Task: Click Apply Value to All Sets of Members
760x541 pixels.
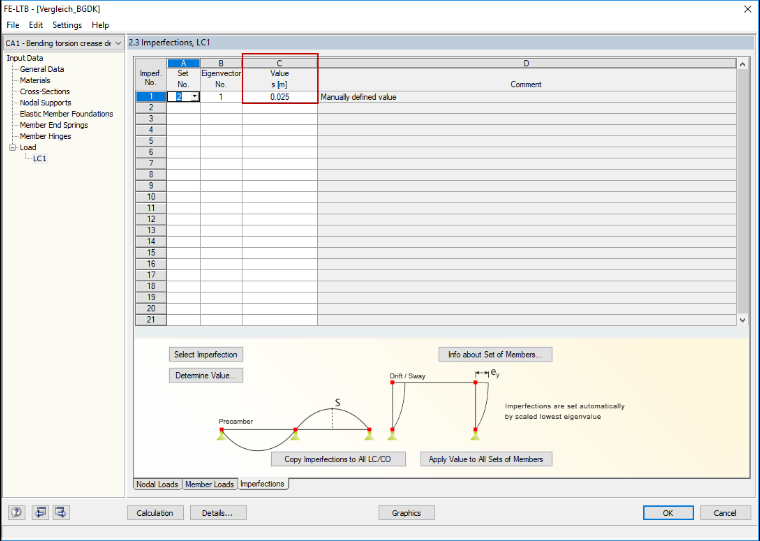Action: [486, 459]
